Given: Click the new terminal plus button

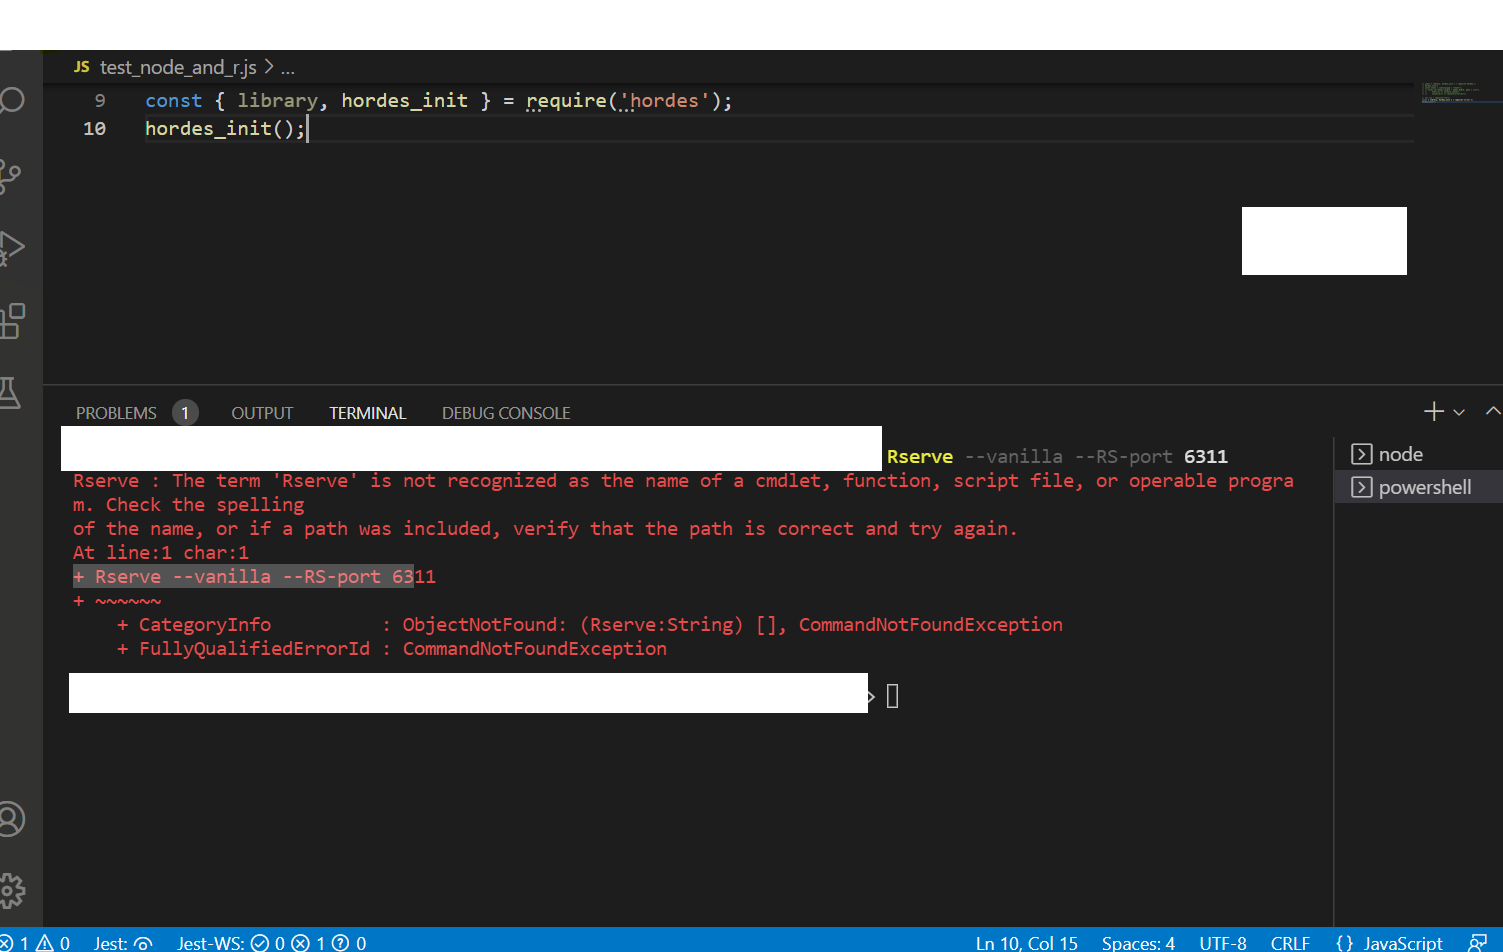Looking at the screenshot, I should (1433, 411).
